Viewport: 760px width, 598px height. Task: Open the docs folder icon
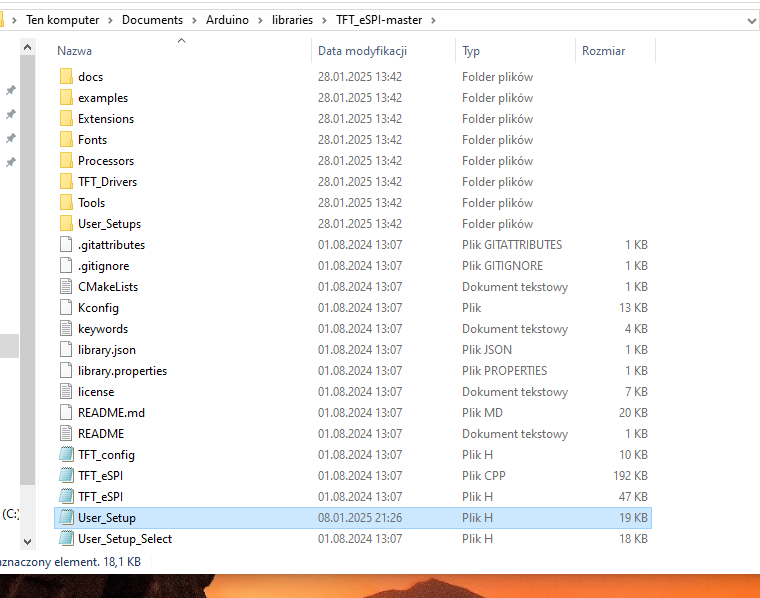(66, 77)
